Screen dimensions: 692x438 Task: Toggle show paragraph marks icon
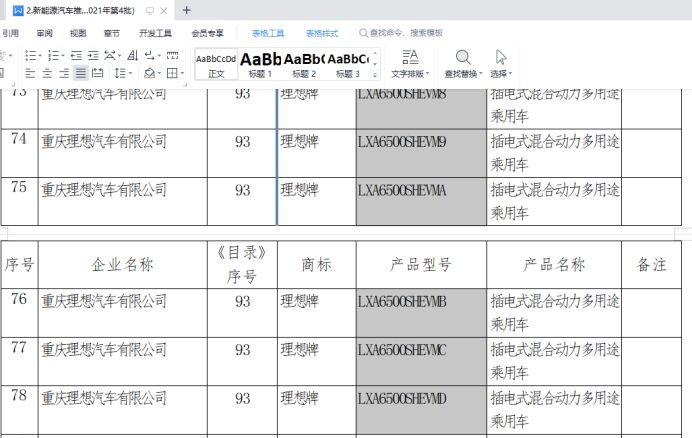click(x=150, y=56)
